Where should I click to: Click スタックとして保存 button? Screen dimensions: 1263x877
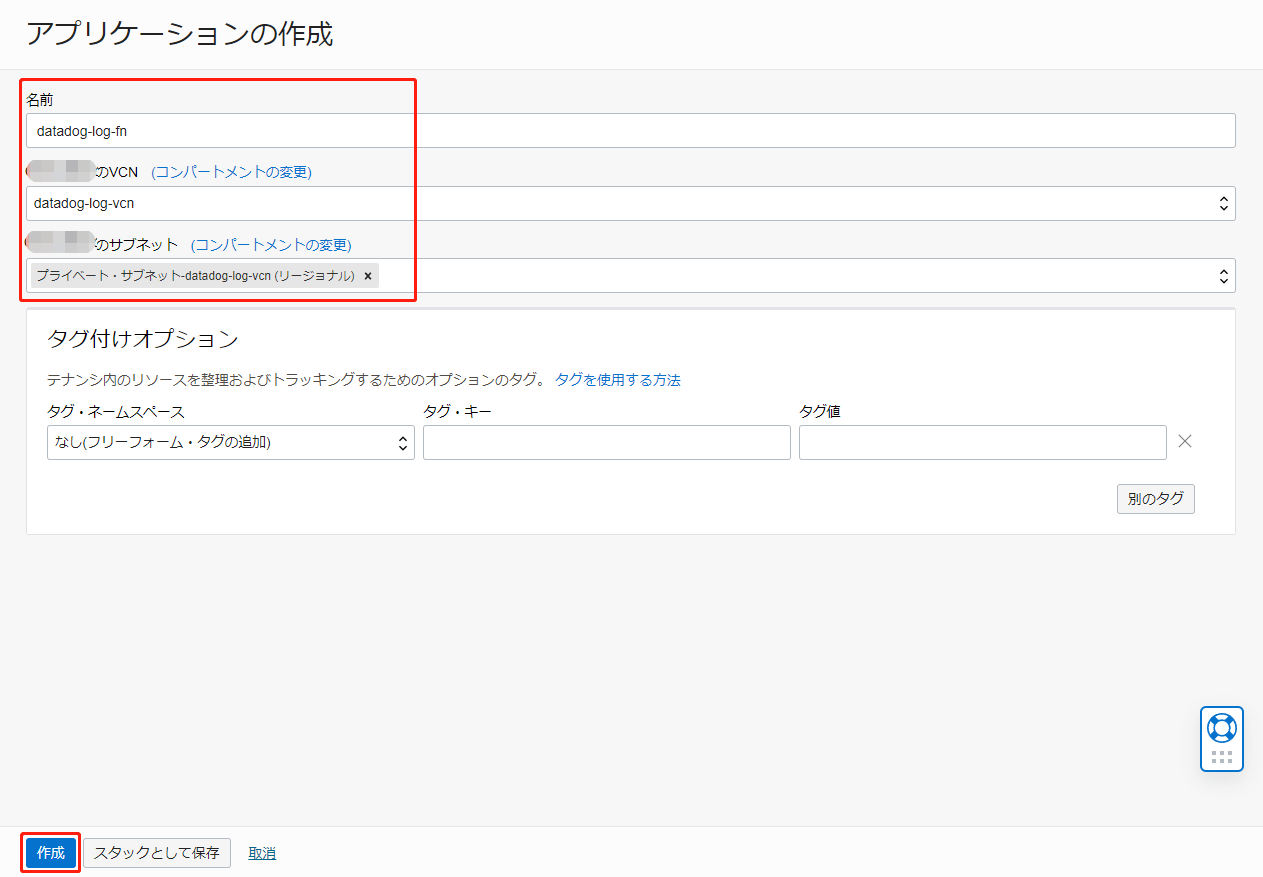(157, 853)
